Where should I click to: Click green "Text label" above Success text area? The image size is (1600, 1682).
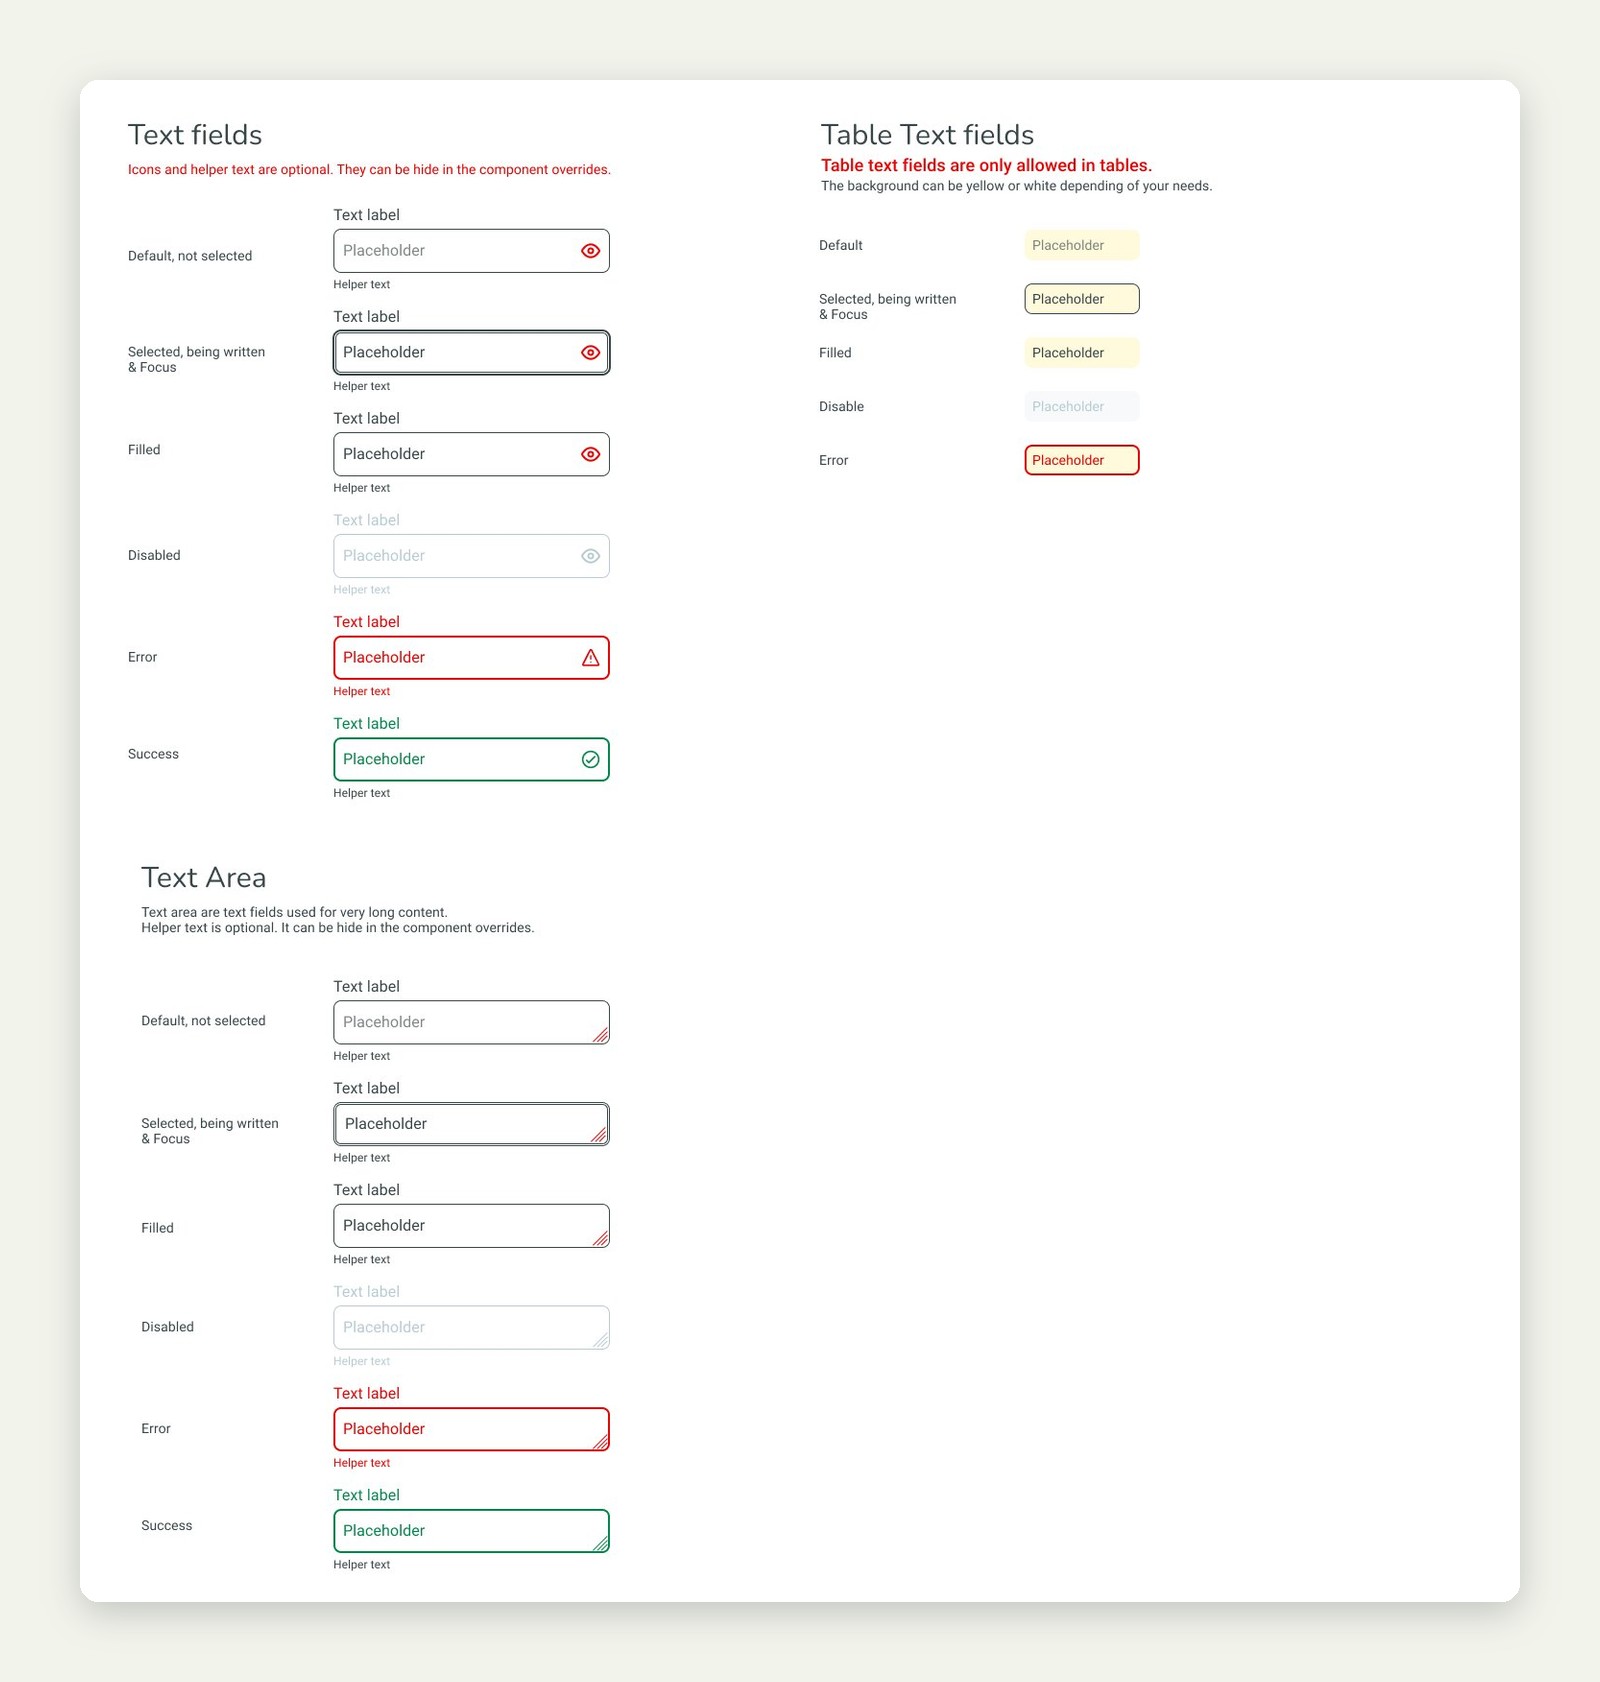point(366,1495)
